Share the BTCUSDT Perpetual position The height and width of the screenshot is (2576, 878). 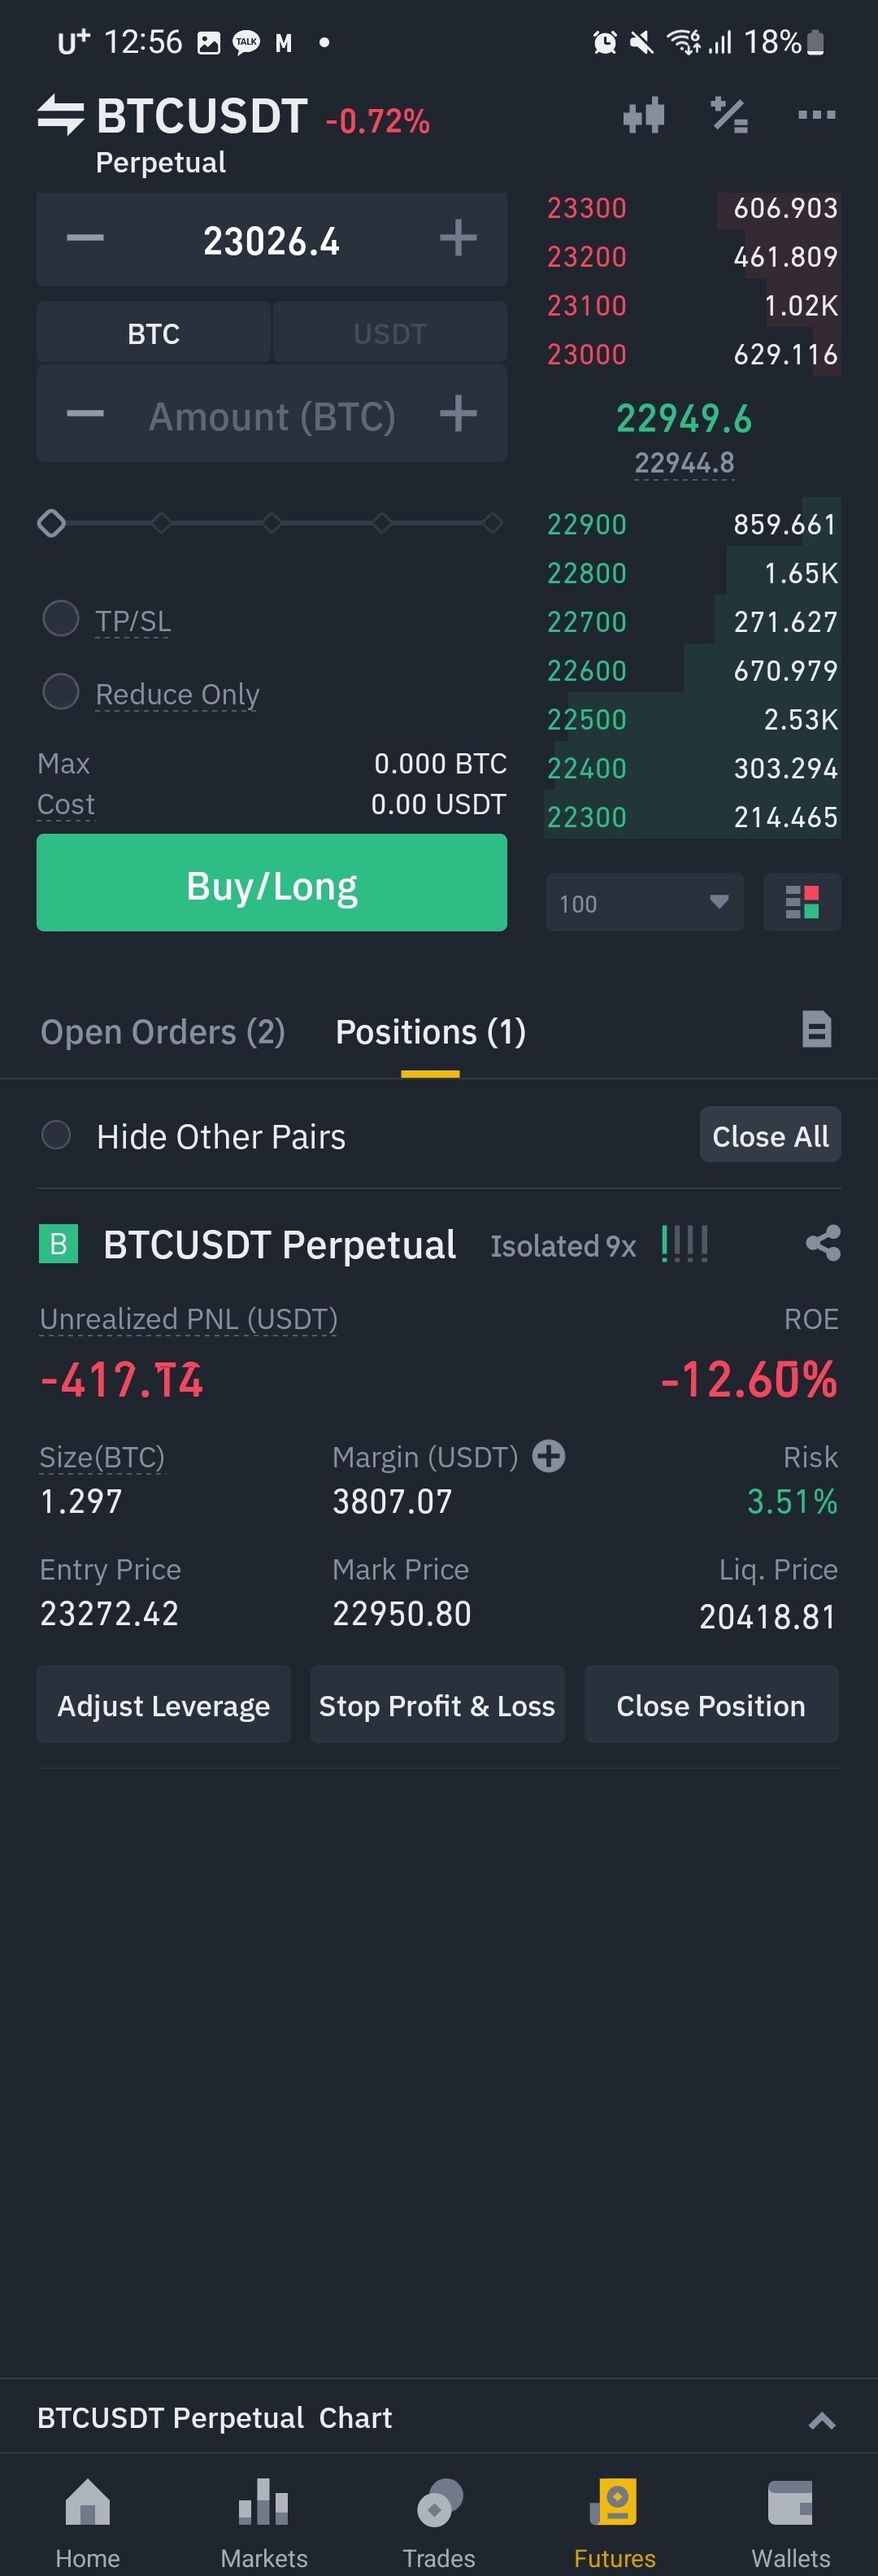[x=822, y=1243]
